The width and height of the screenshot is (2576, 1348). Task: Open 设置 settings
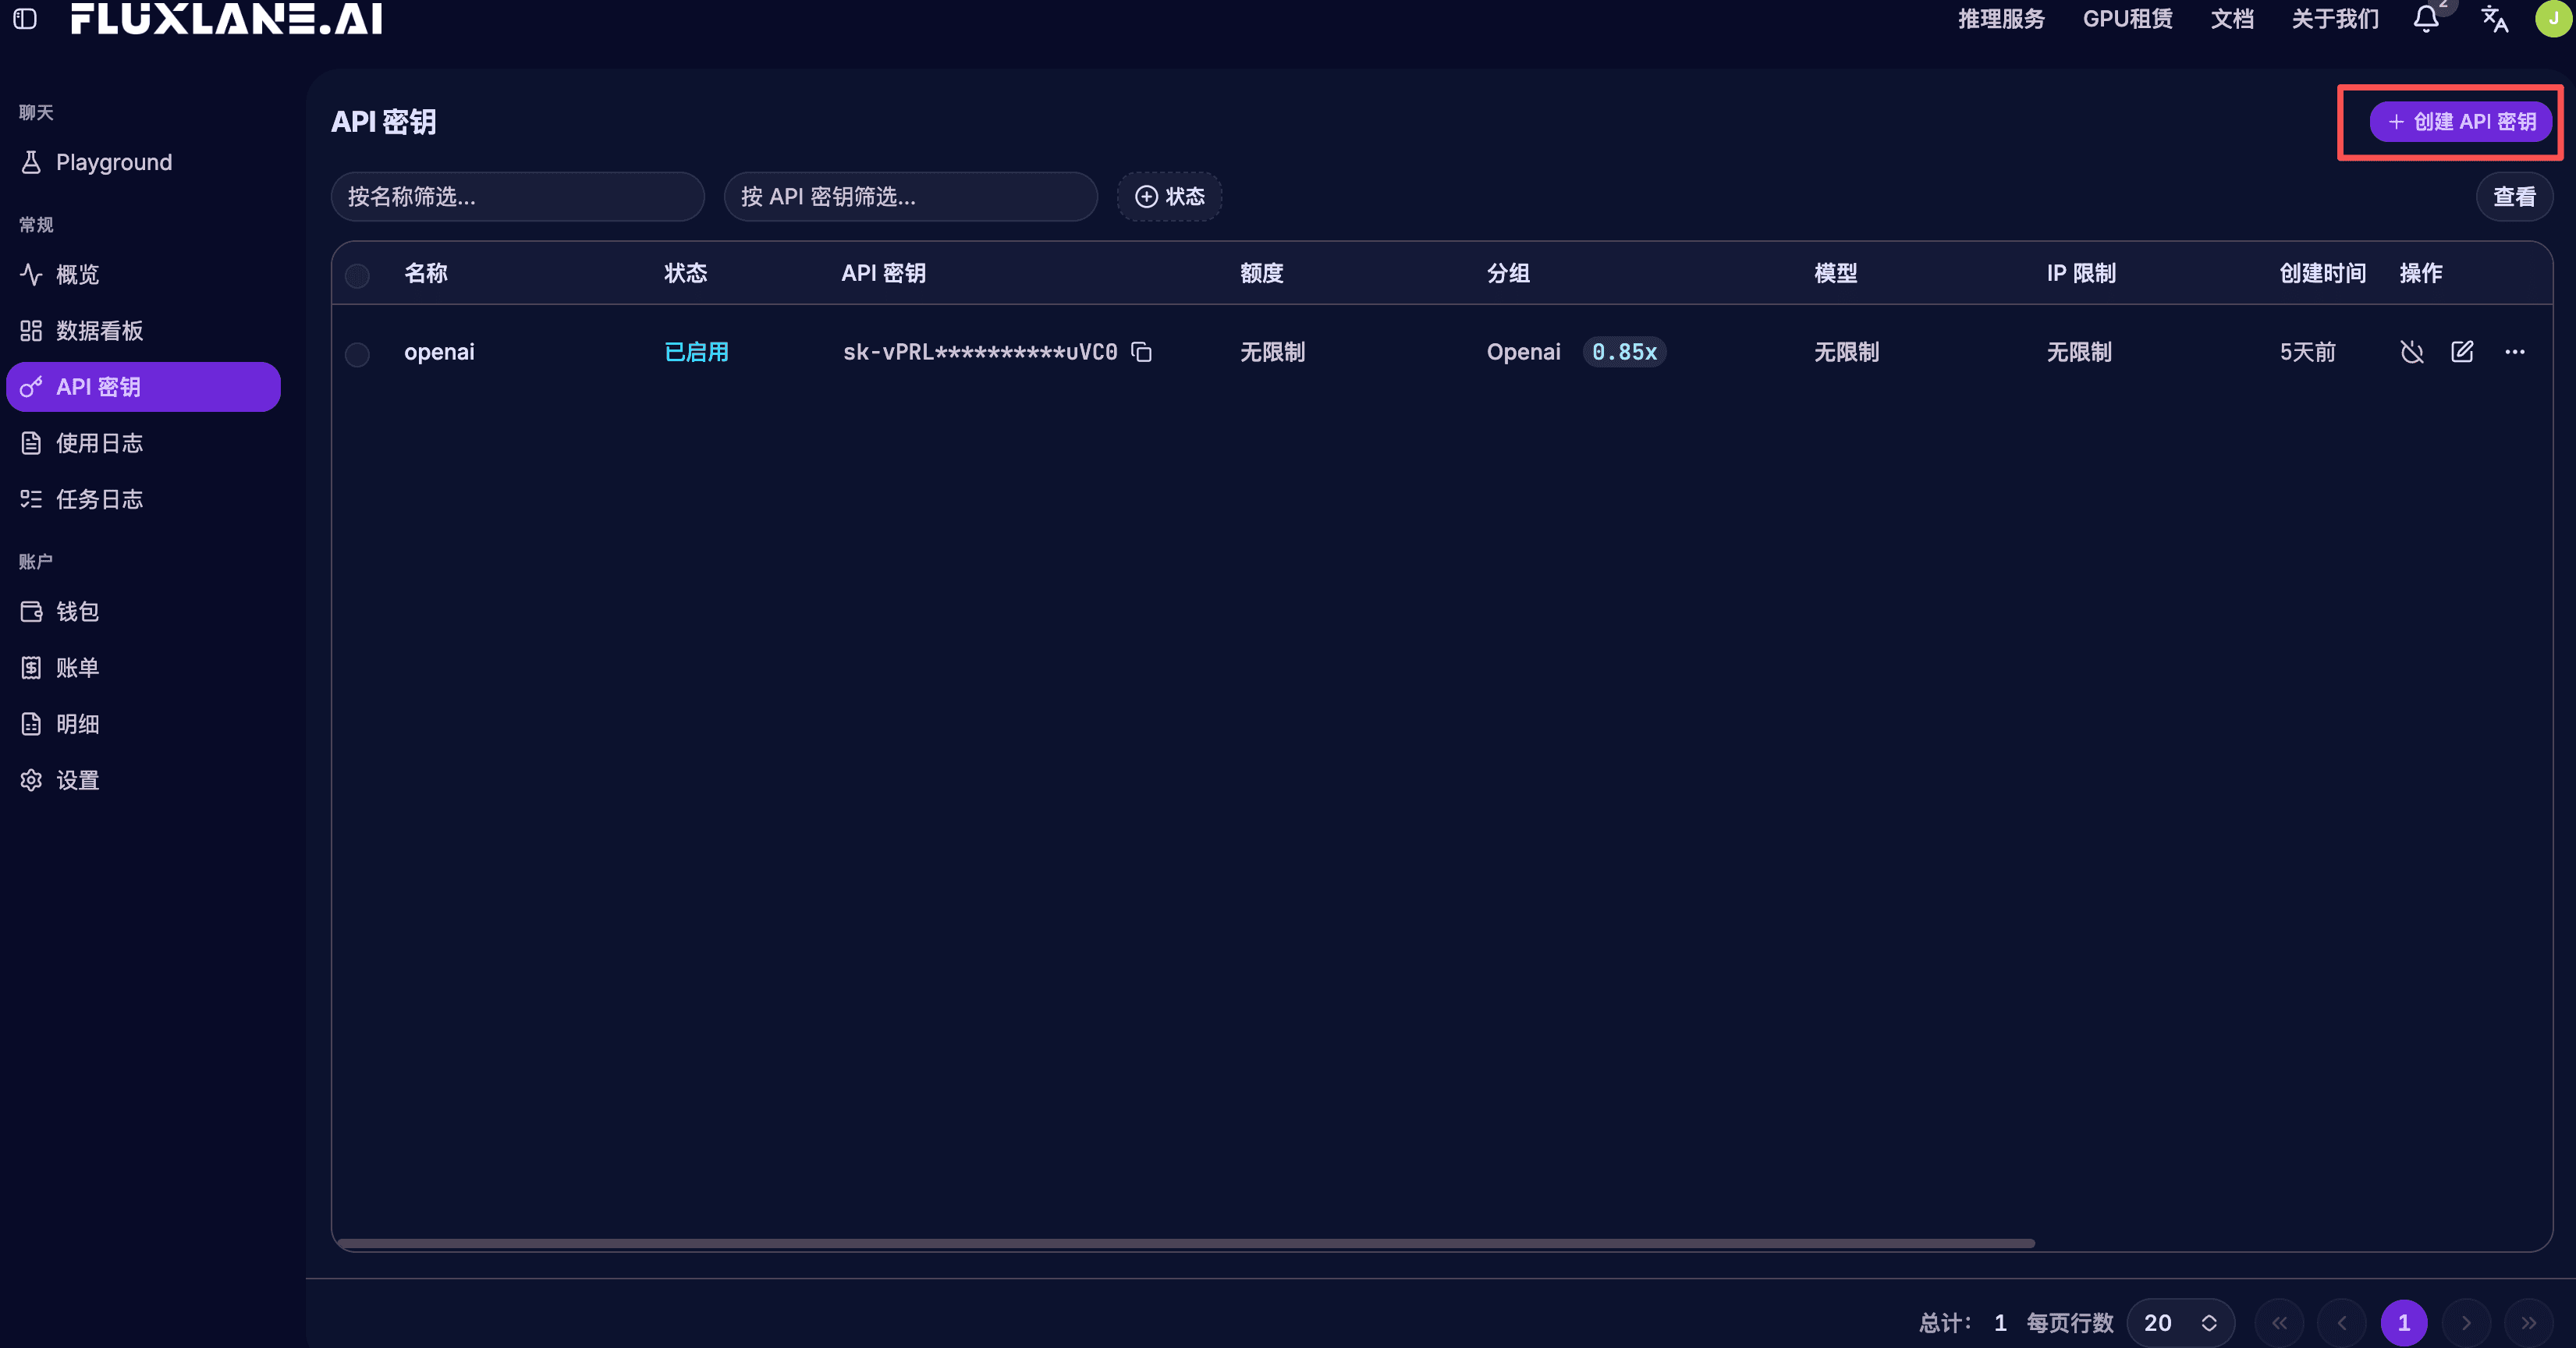pos(143,780)
